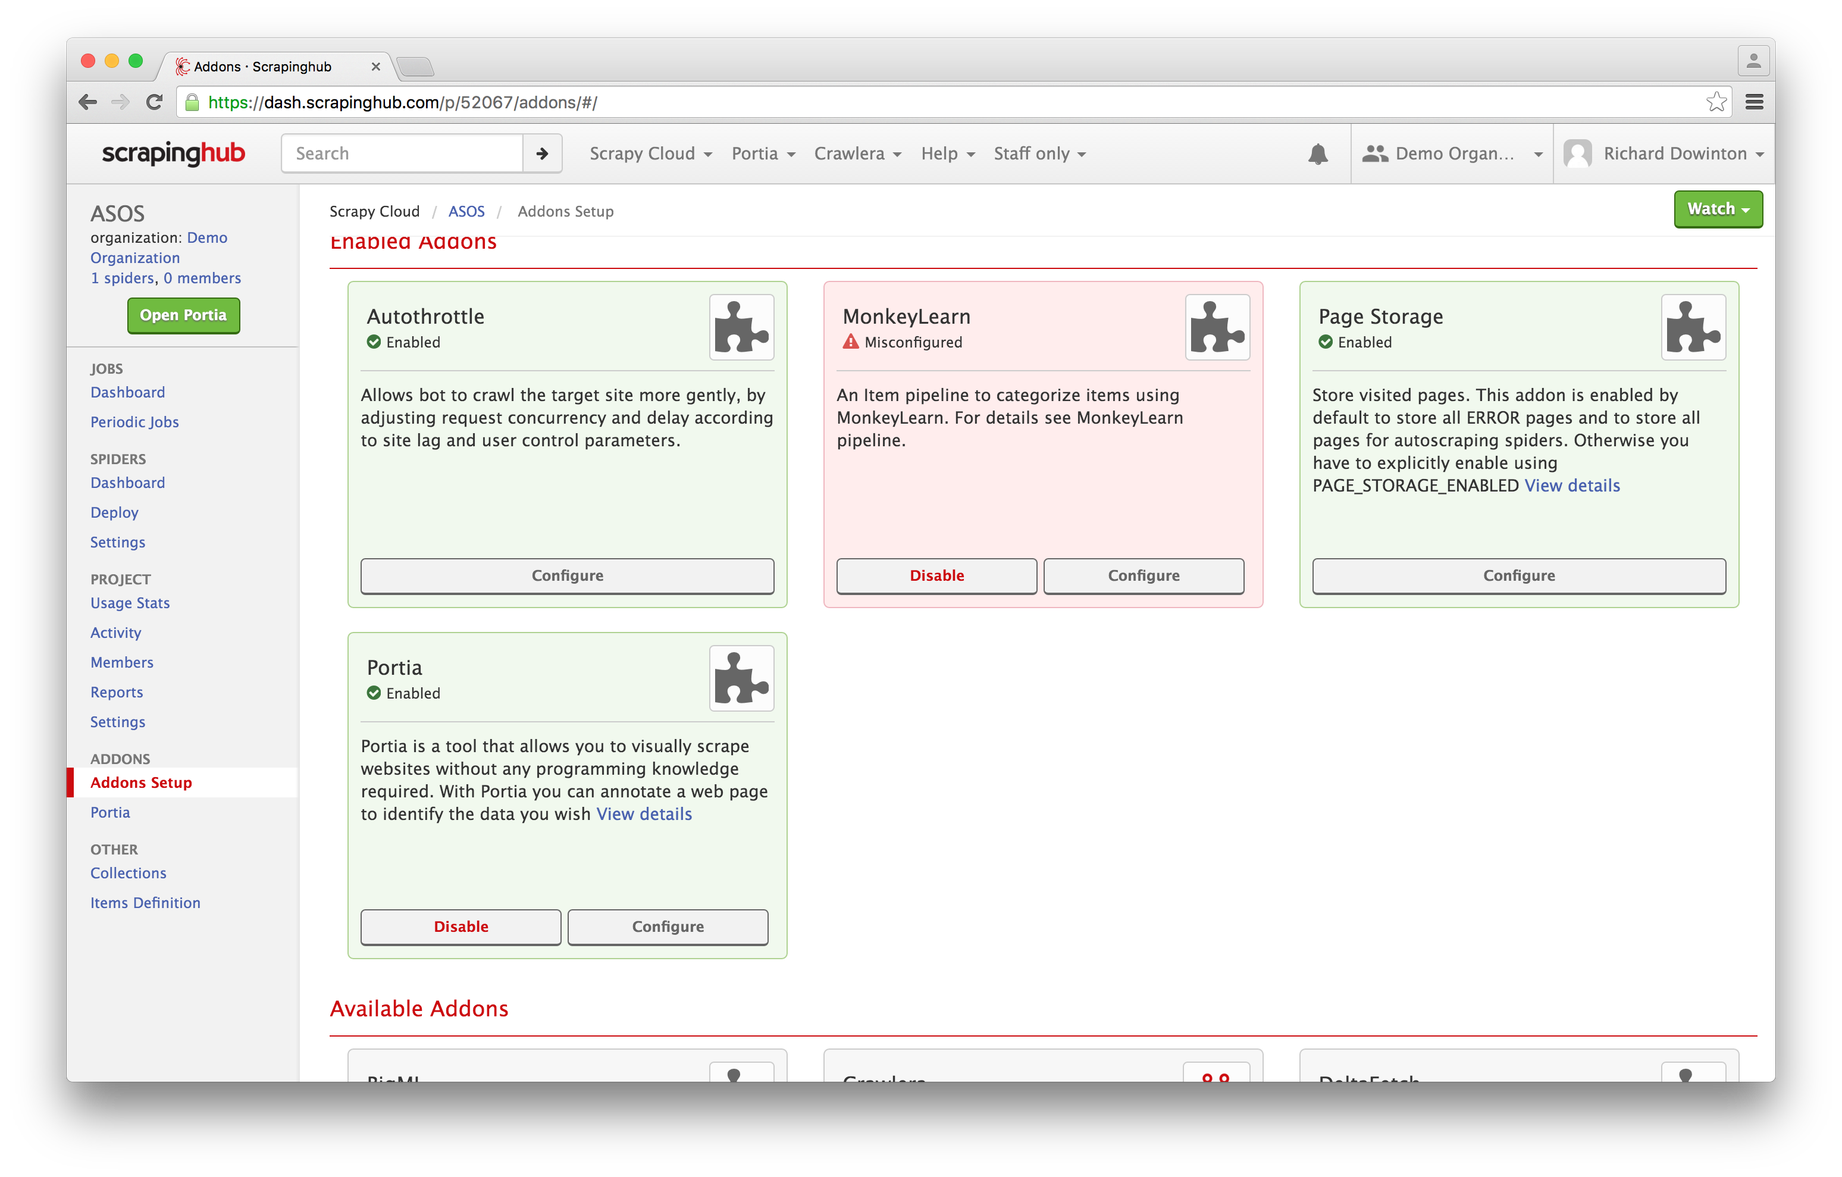Click ASOS in the breadcrumb

click(466, 212)
